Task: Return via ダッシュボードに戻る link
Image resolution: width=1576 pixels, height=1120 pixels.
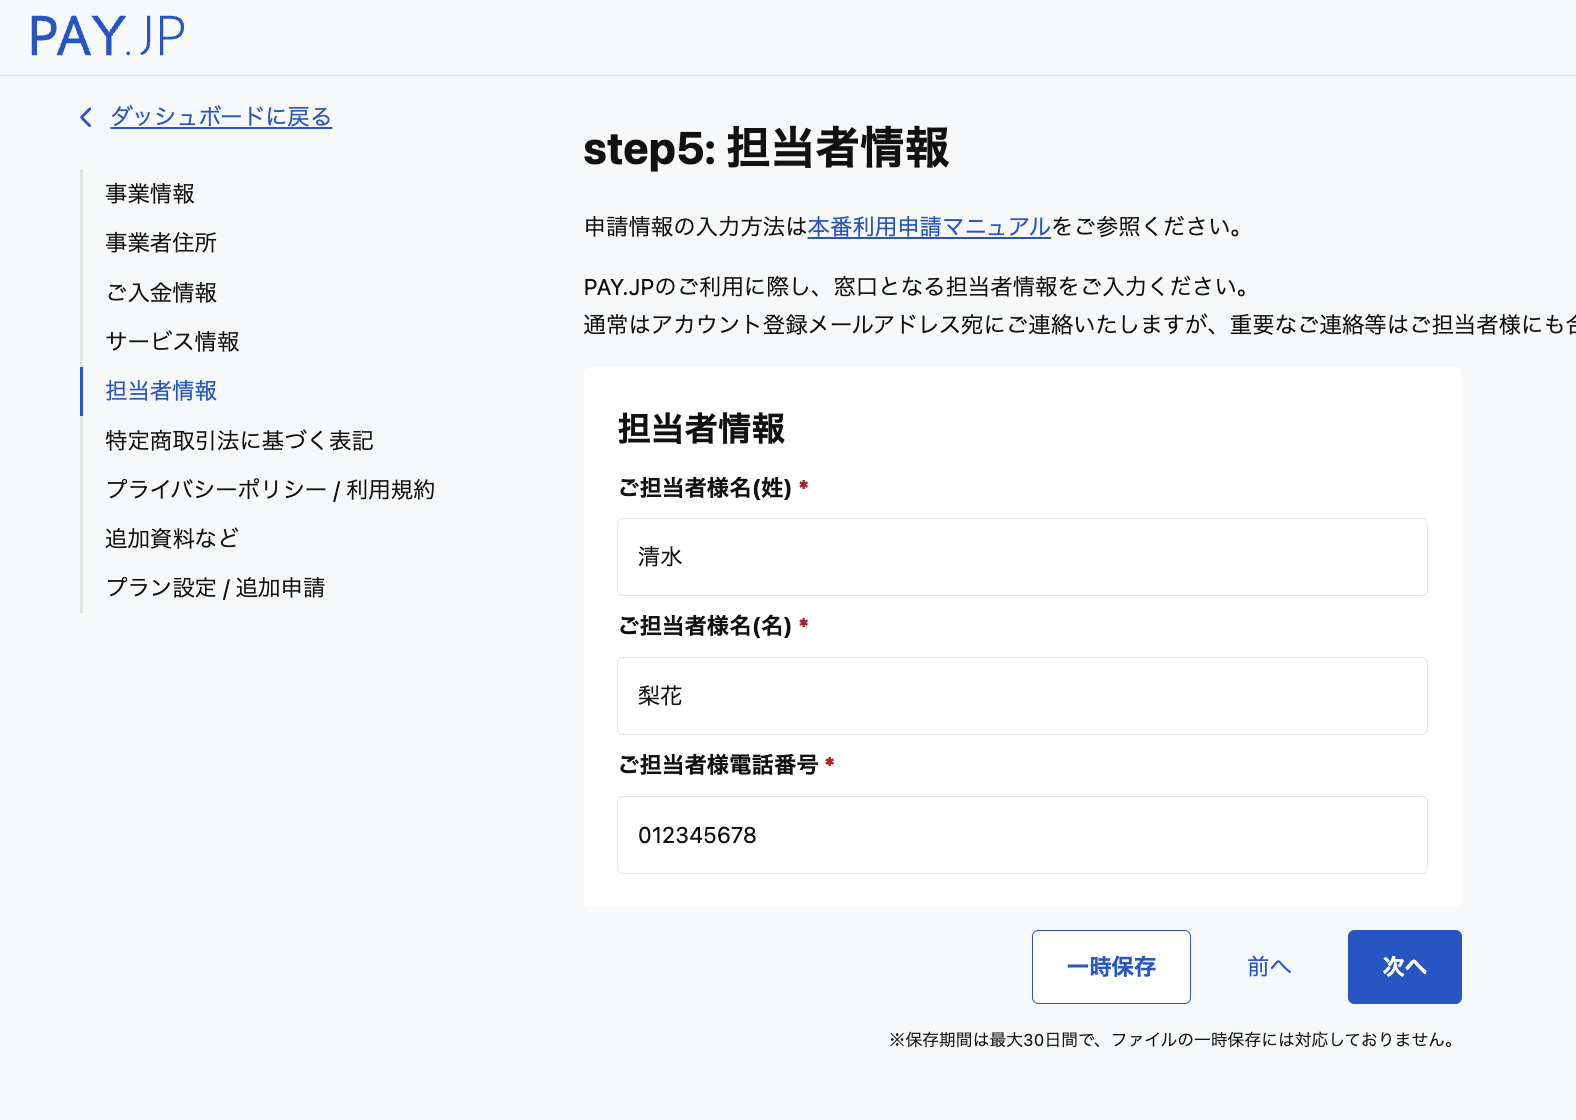Action: tap(220, 117)
